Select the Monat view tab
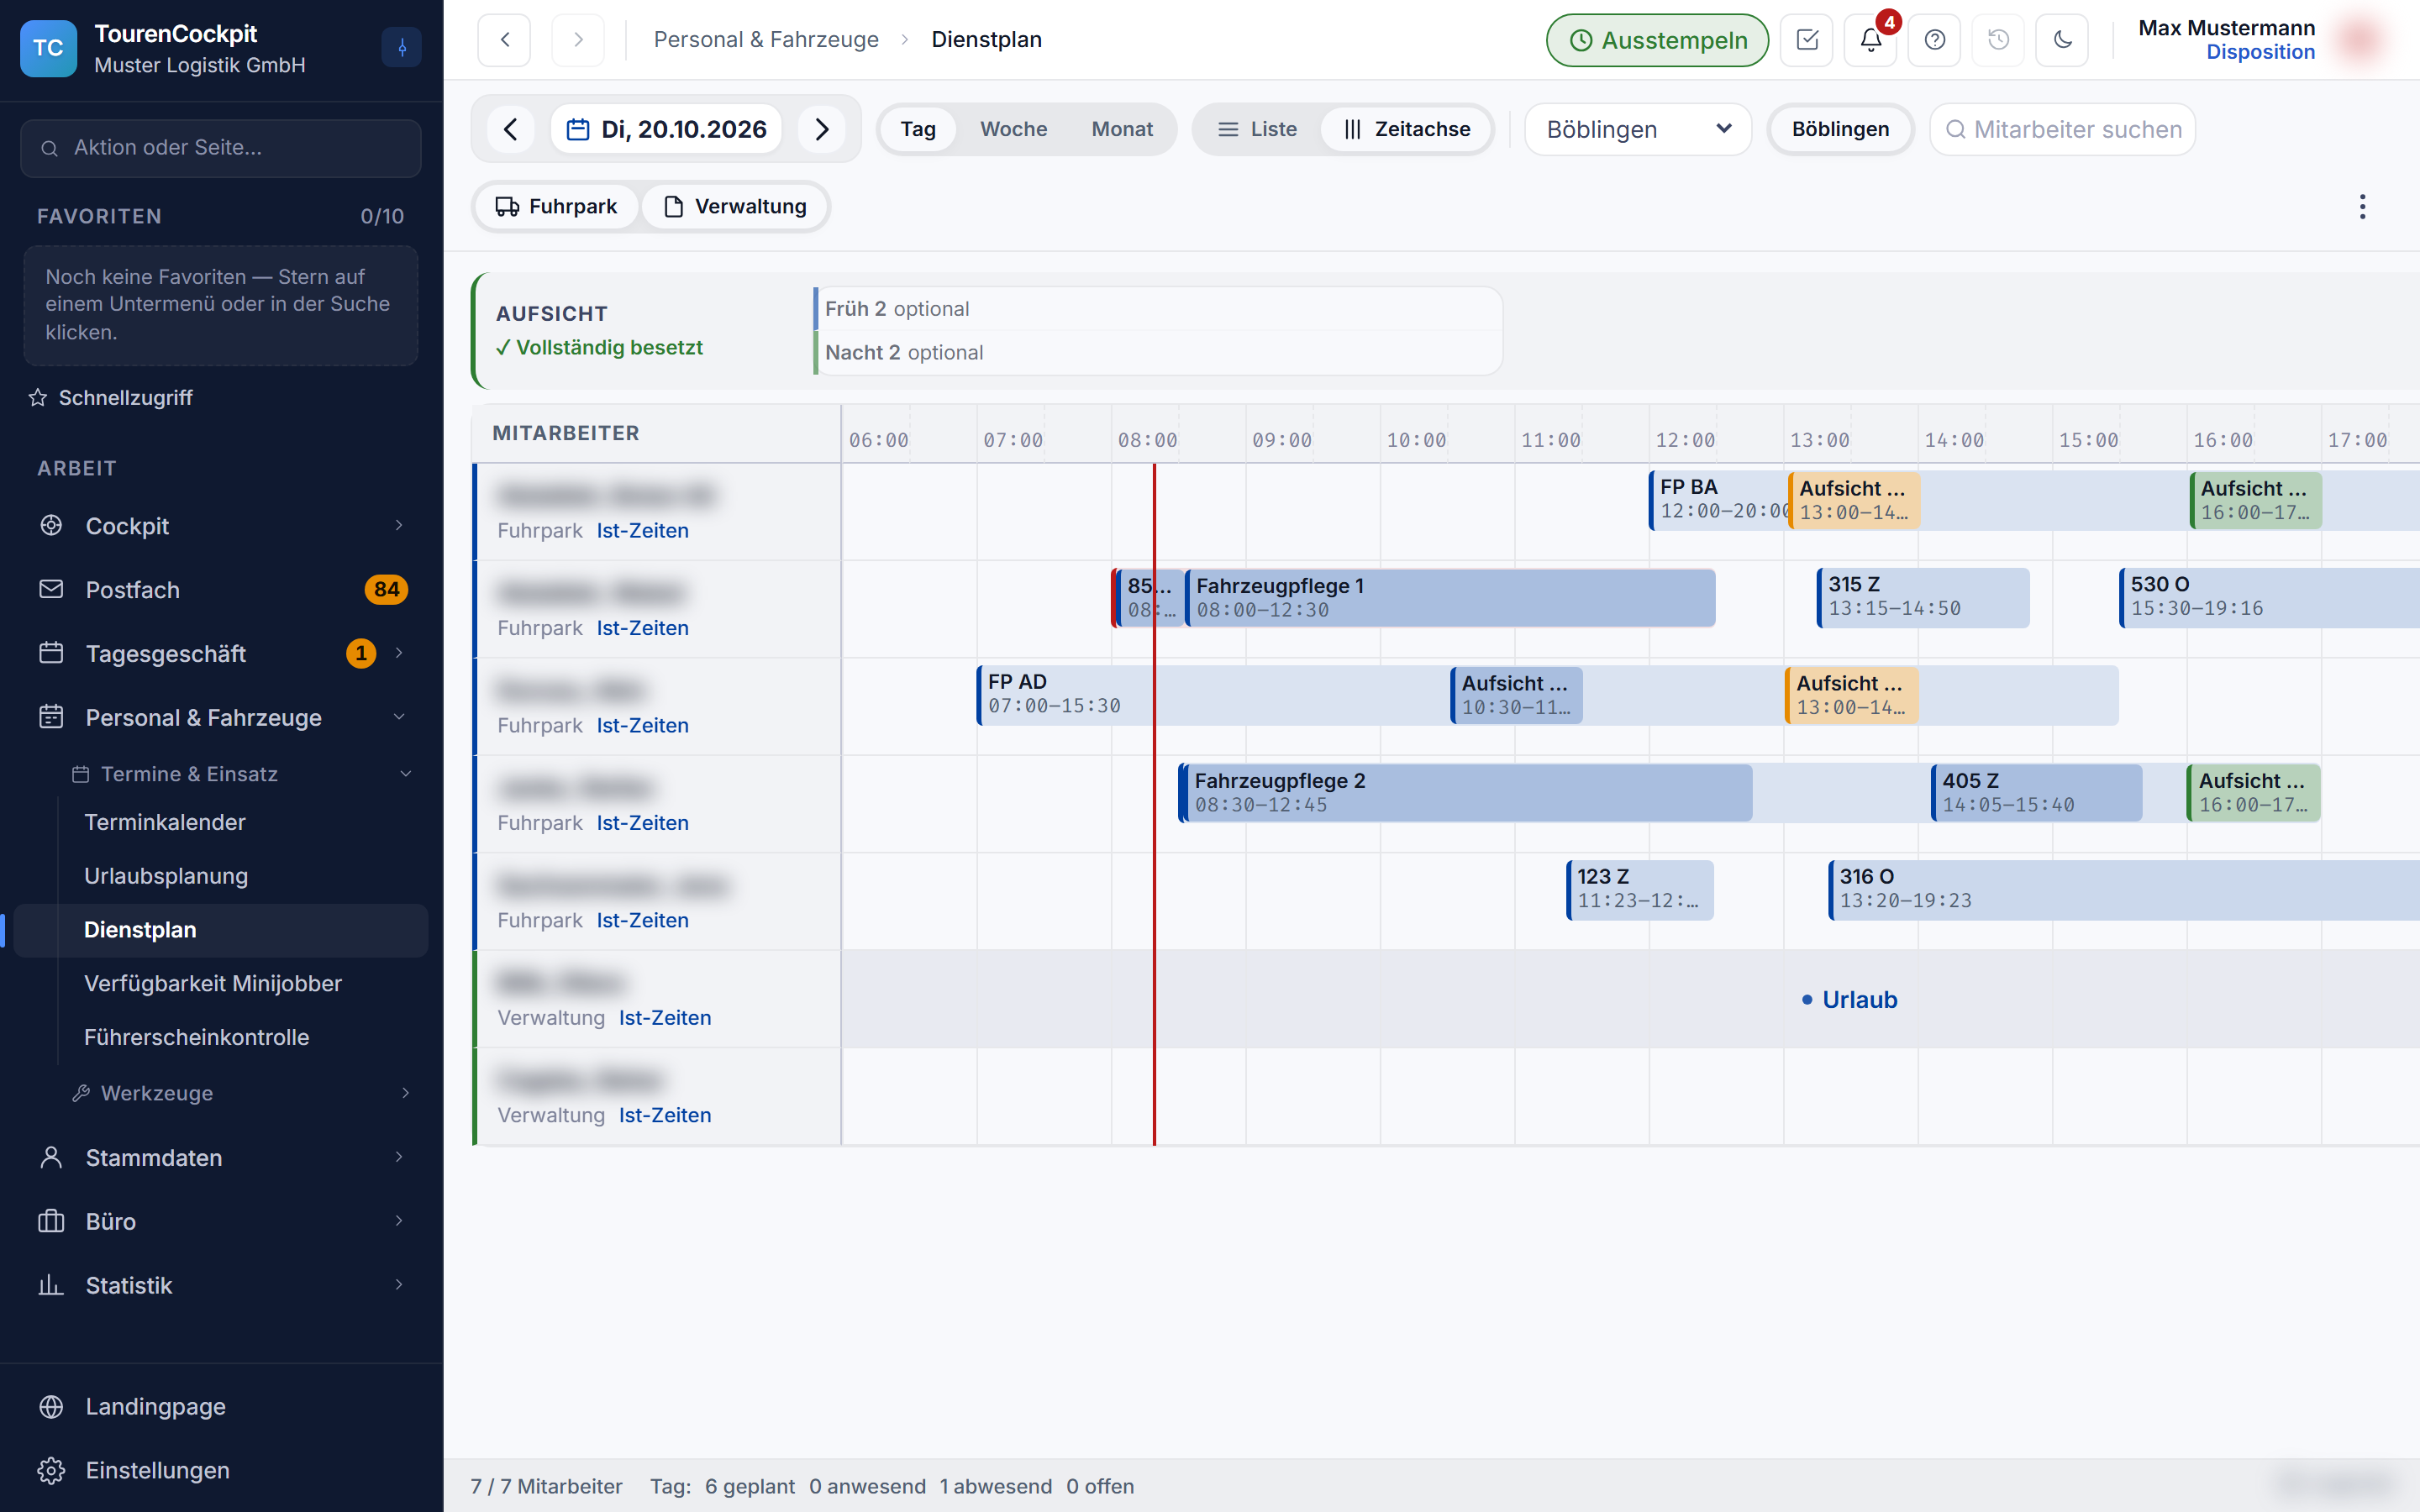The height and width of the screenshot is (1512, 2420). pyautogui.click(x=1121, y=129)
